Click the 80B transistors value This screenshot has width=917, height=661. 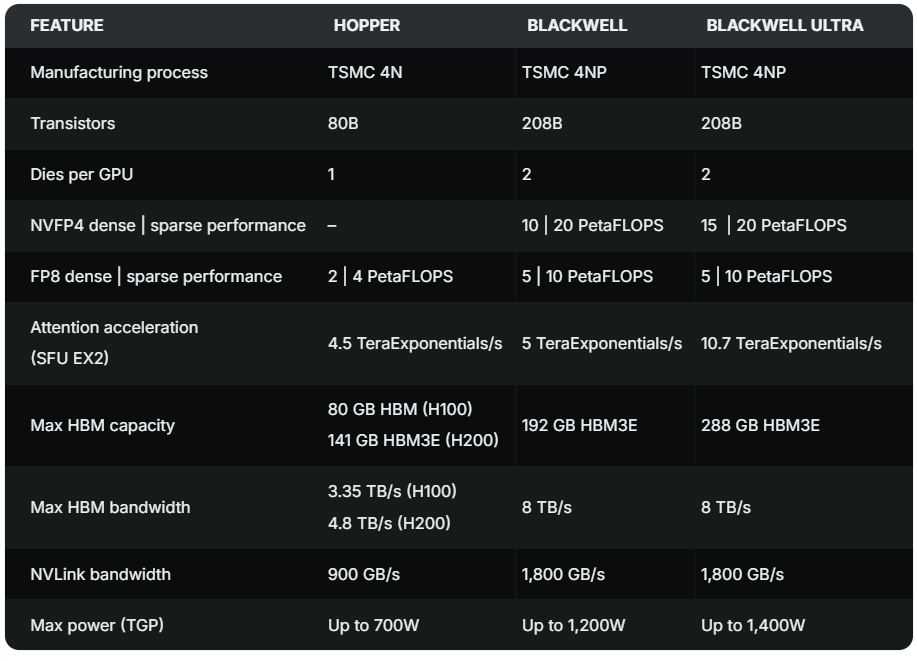click(x=343, y=123)
